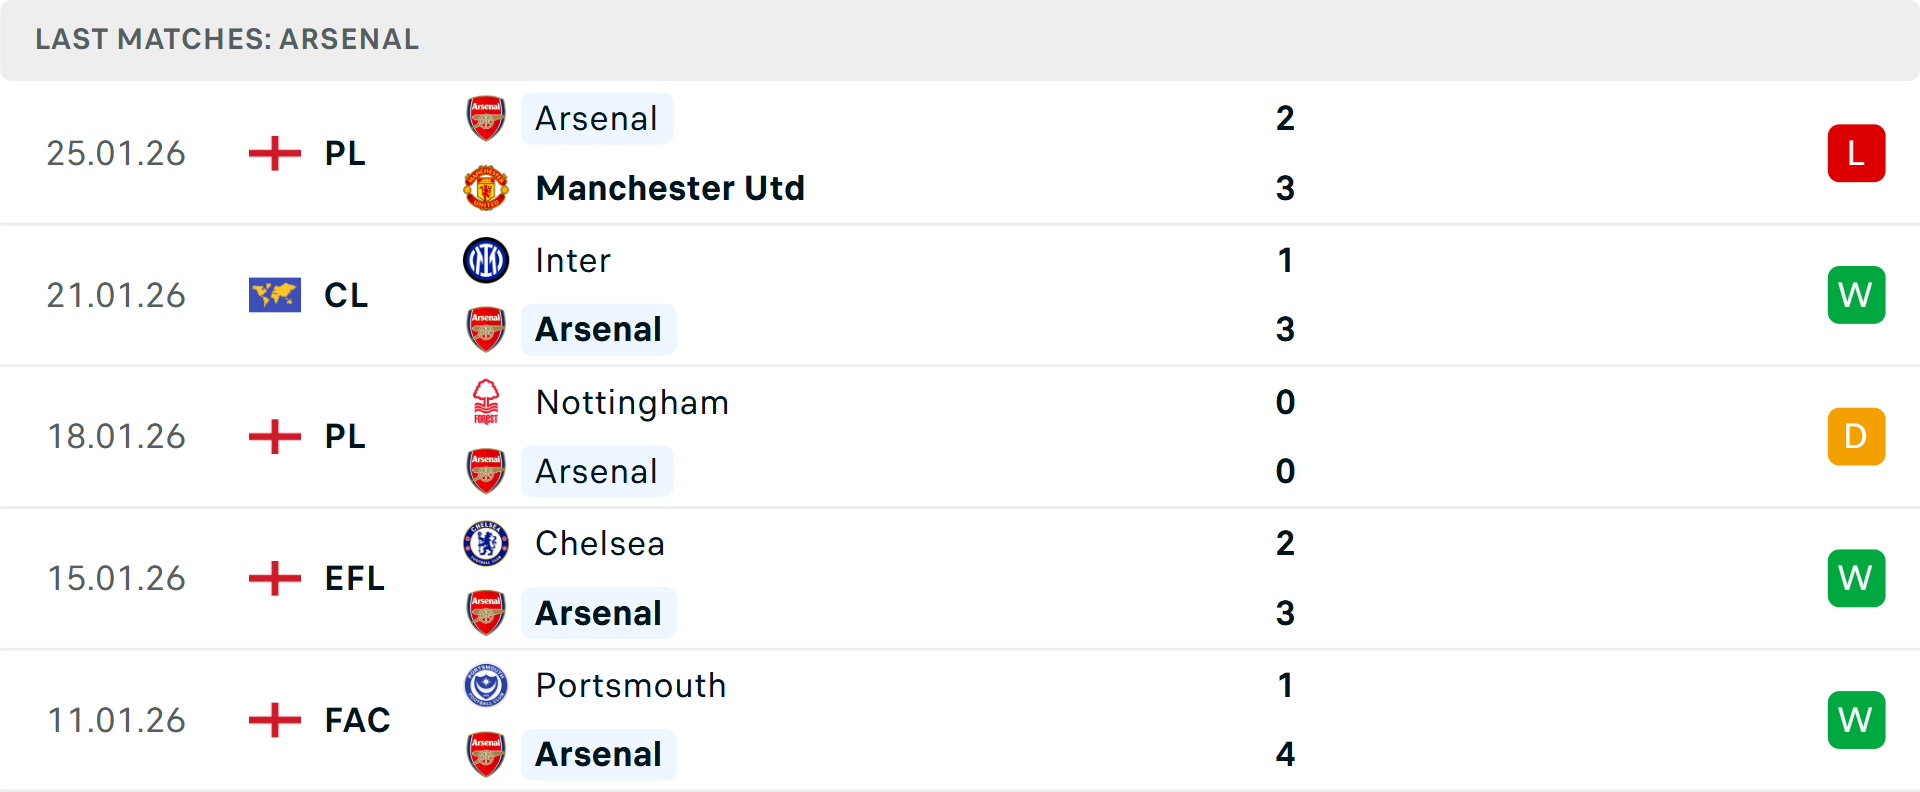
Task: Click the green W badge for Portsmouth match
Action: pyautogui.click(x=1856, y=720)
